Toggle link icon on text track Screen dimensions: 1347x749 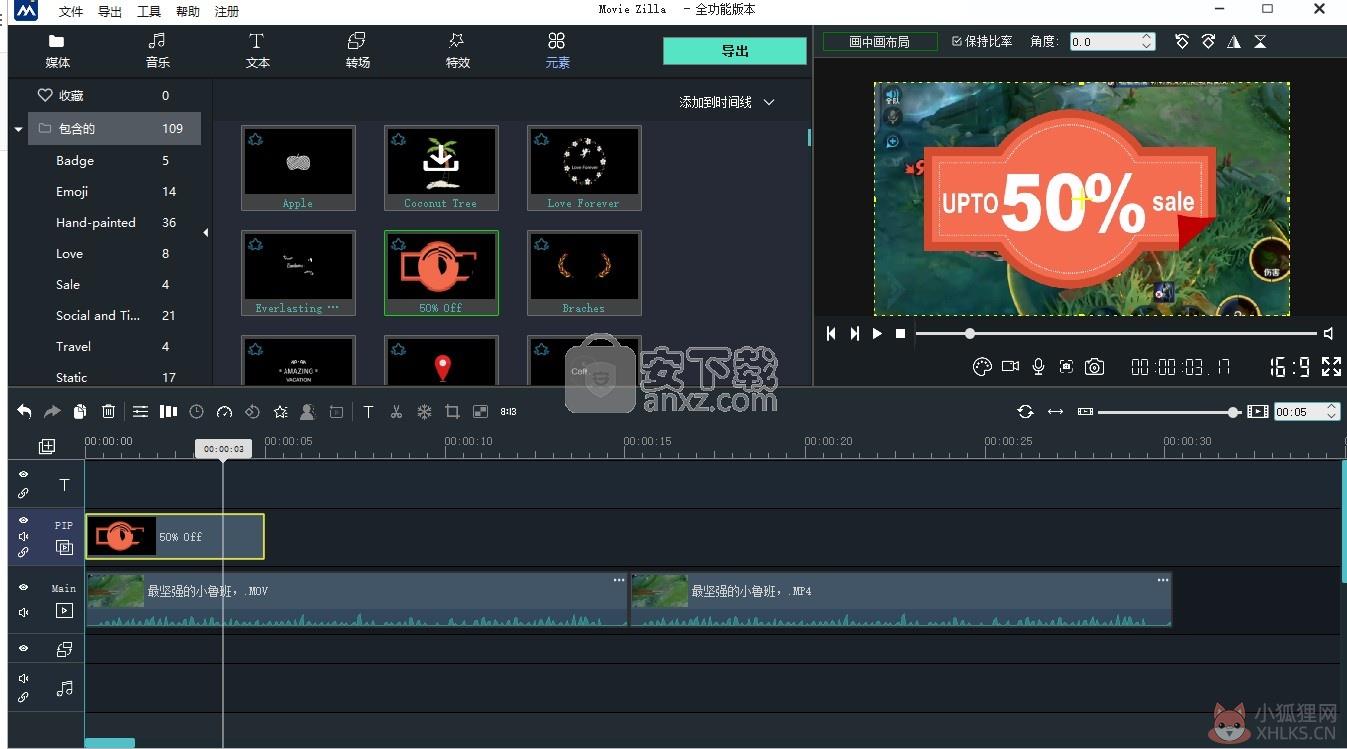pos(23,493)
